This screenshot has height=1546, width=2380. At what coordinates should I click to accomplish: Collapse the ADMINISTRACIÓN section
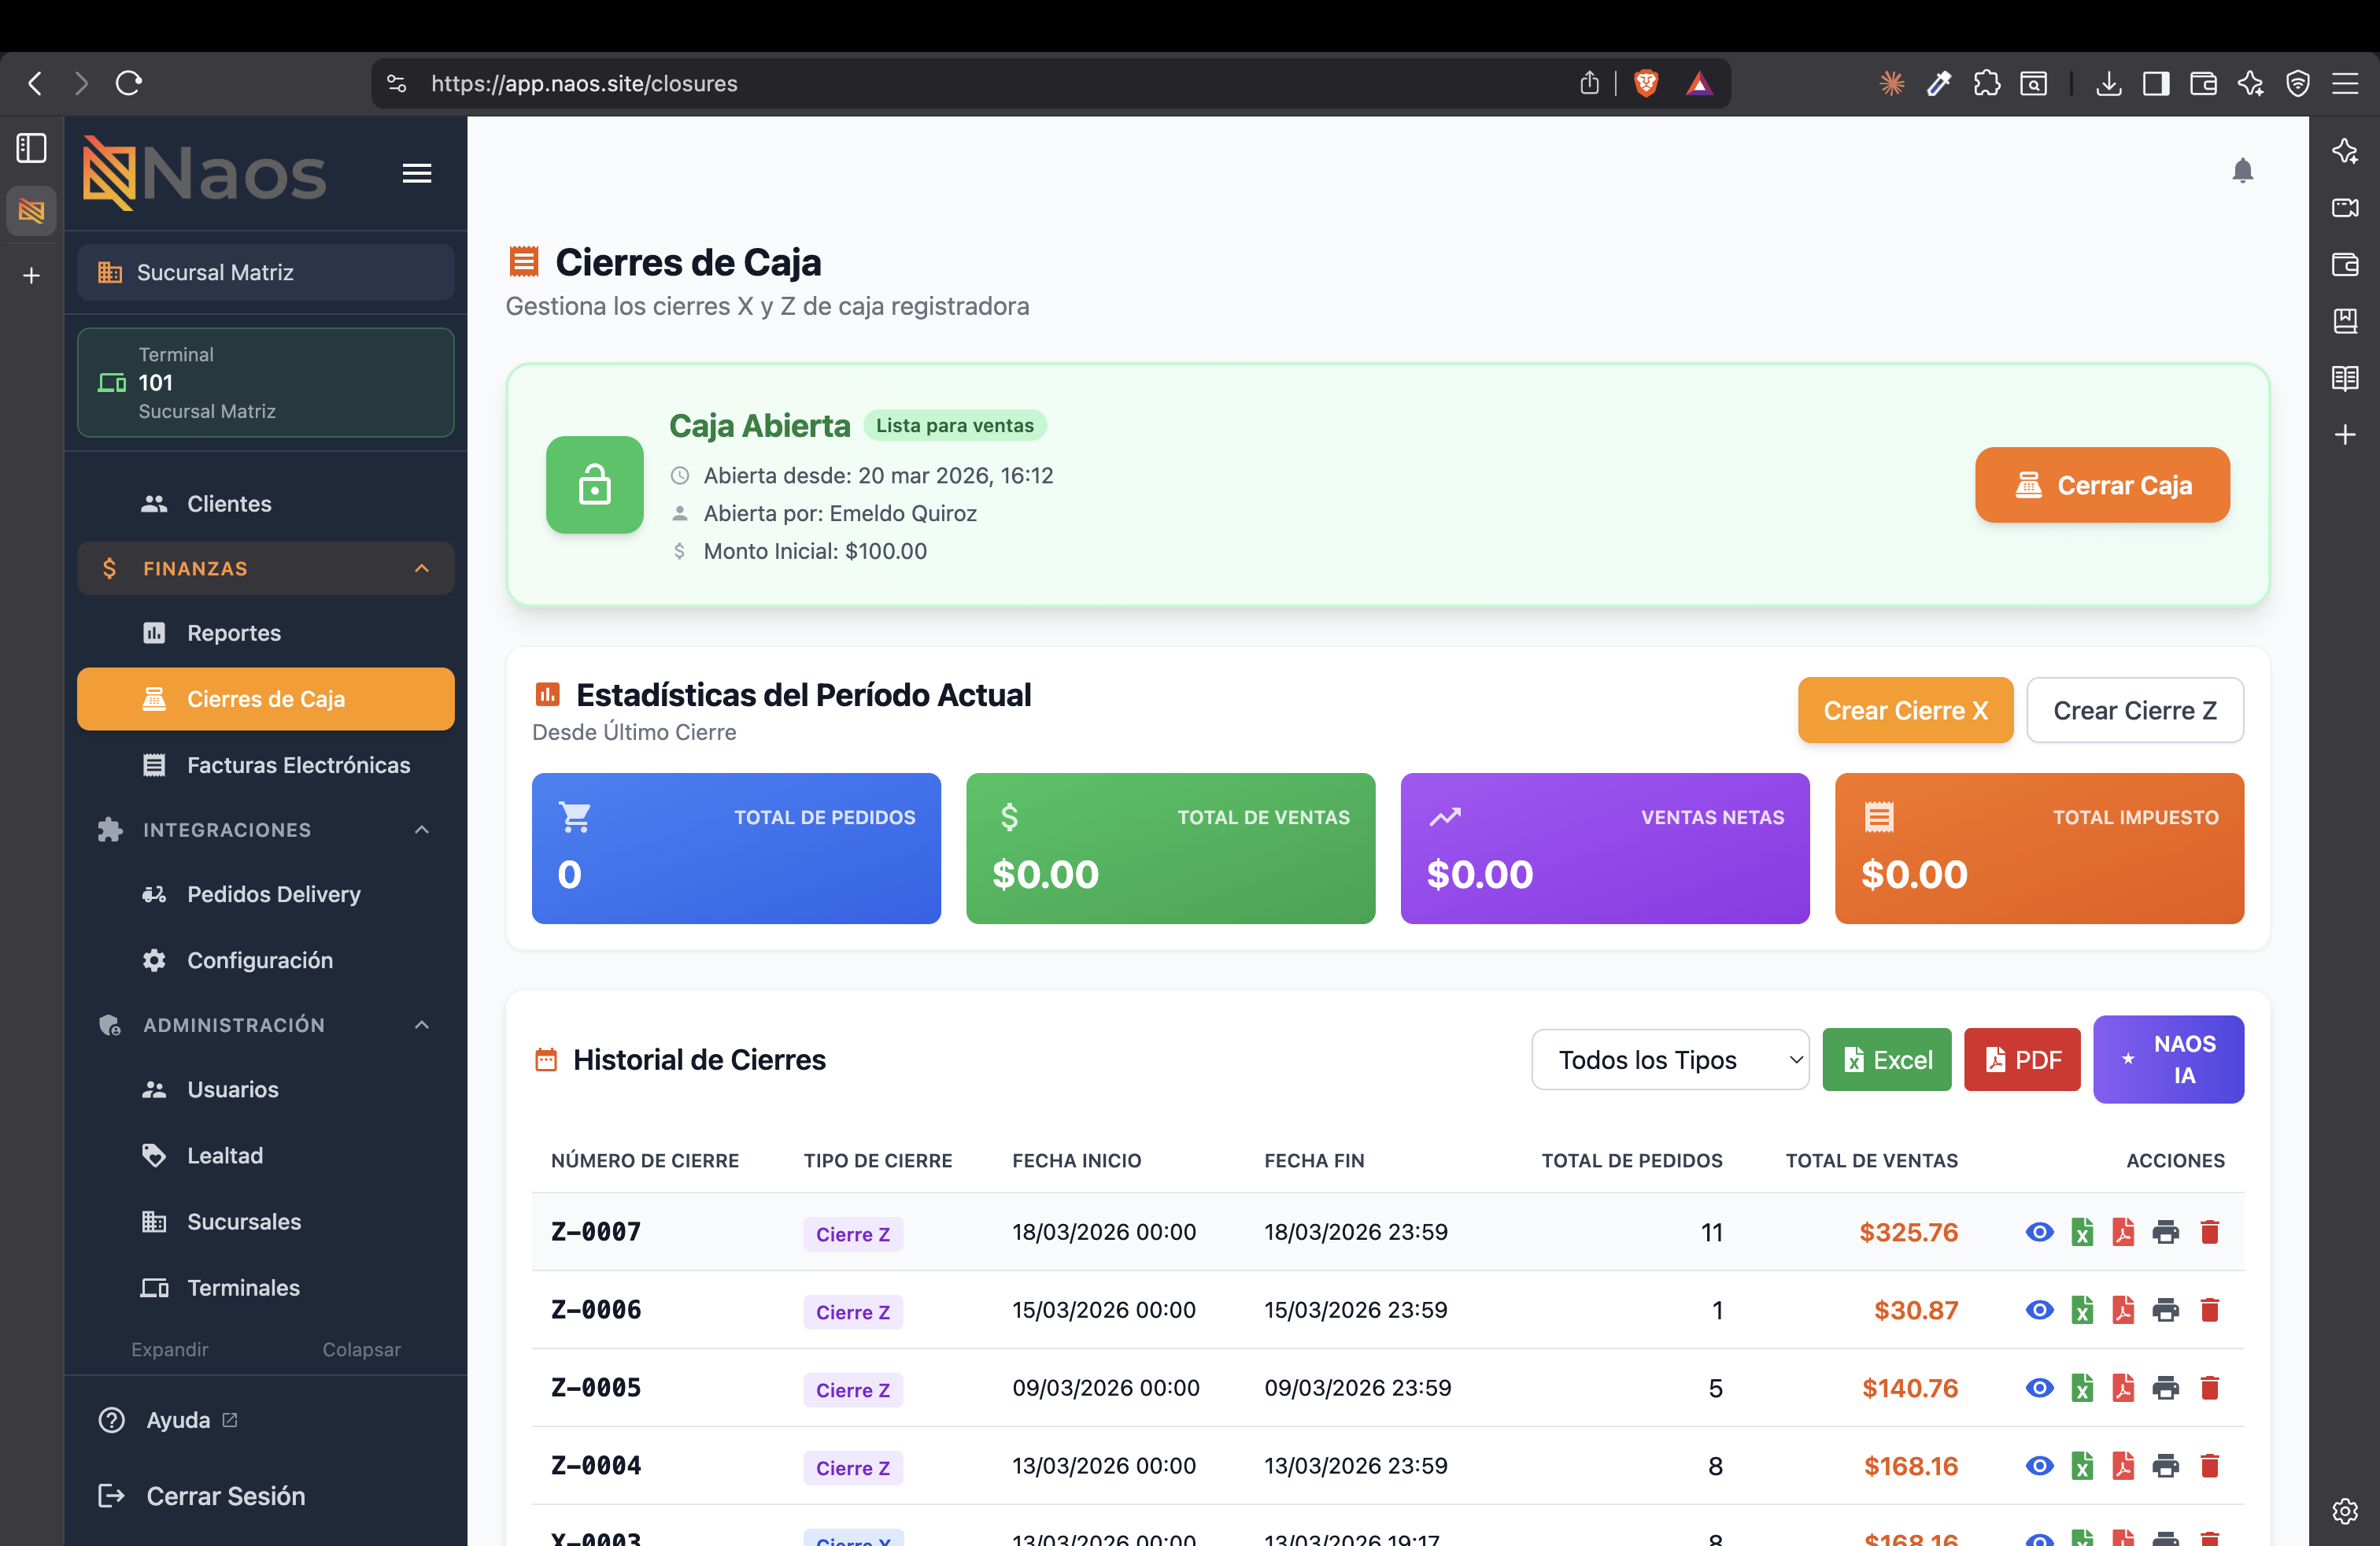click(x=265, y=1024)
